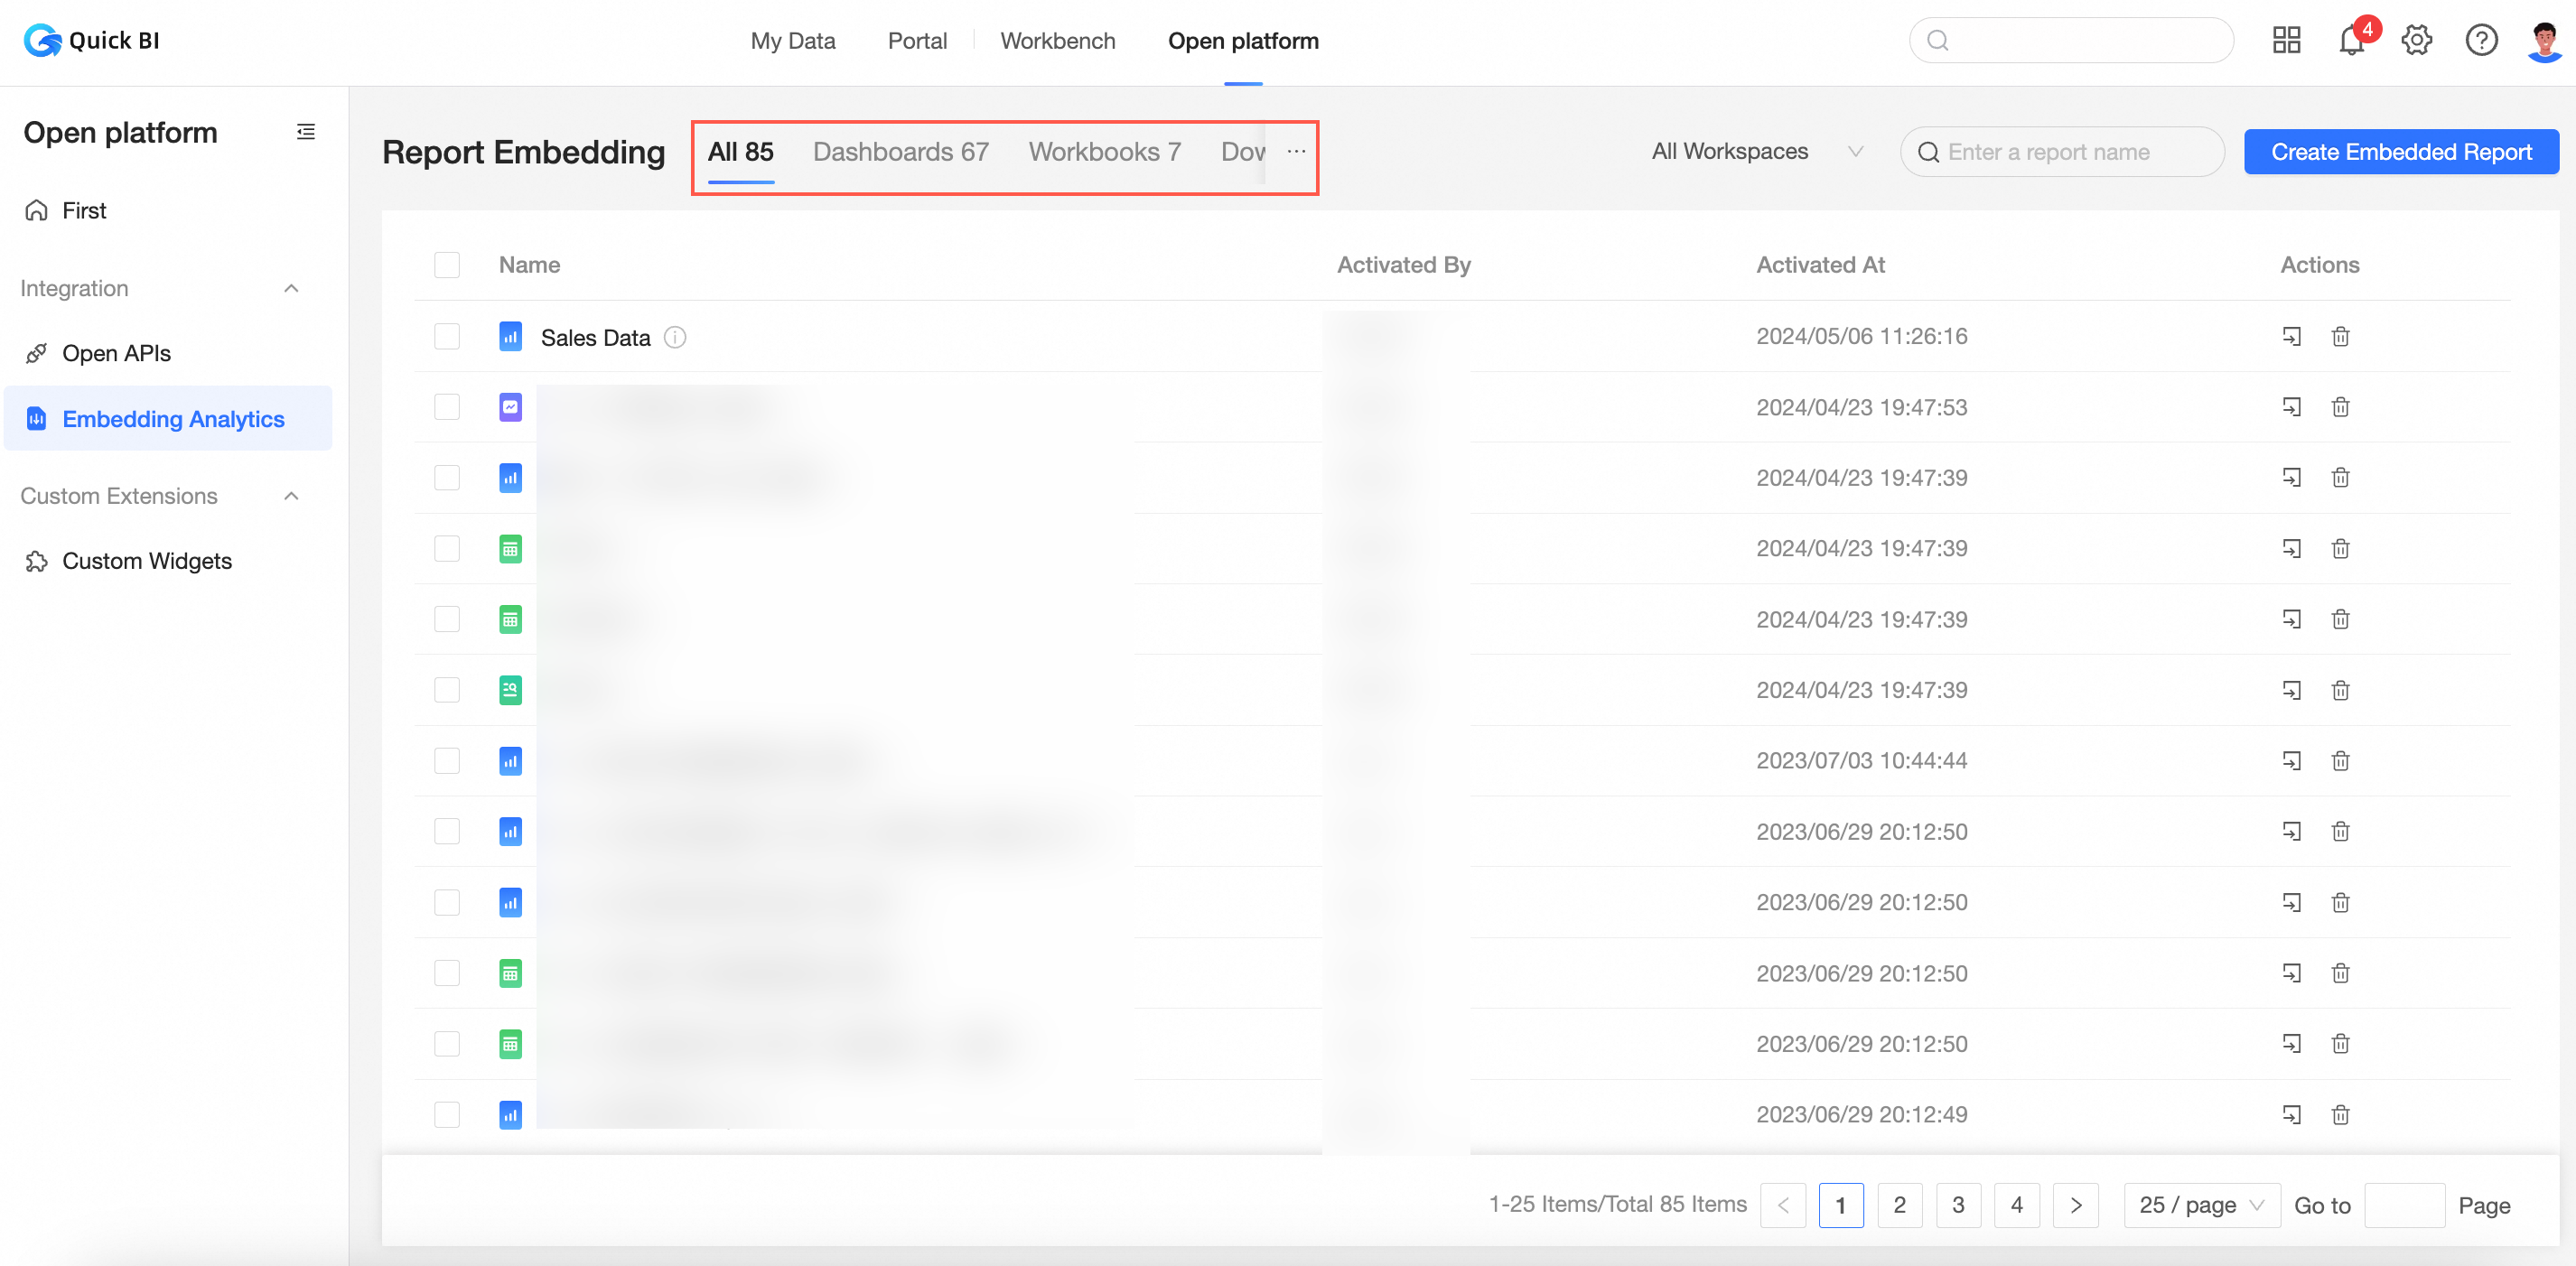This screenshot has height=1266, width=2576.
Task: Open the All Workspaces dropdown
Action: (x=1756, y=152)
